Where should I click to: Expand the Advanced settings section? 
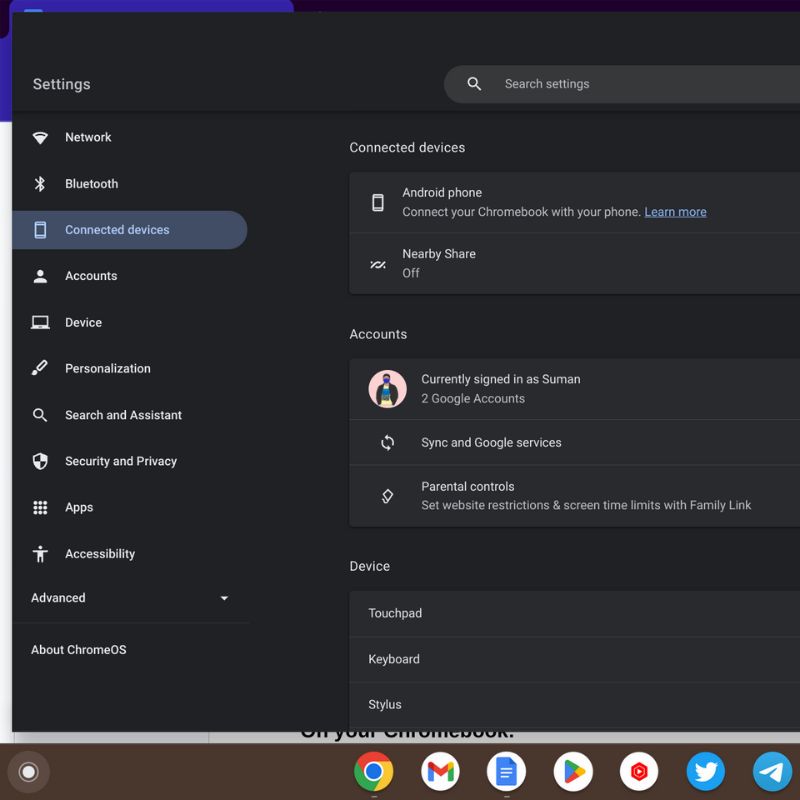point(130,598)
